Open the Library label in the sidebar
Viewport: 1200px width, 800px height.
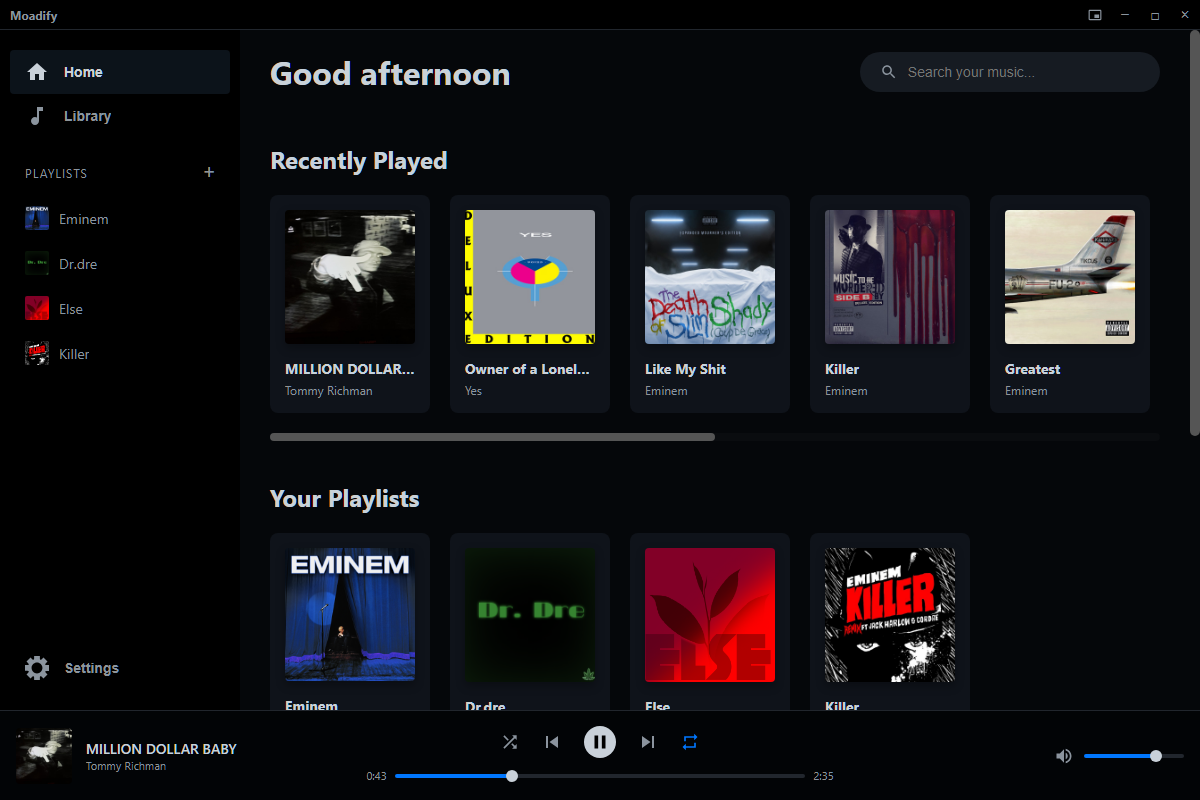pos(87,116)
